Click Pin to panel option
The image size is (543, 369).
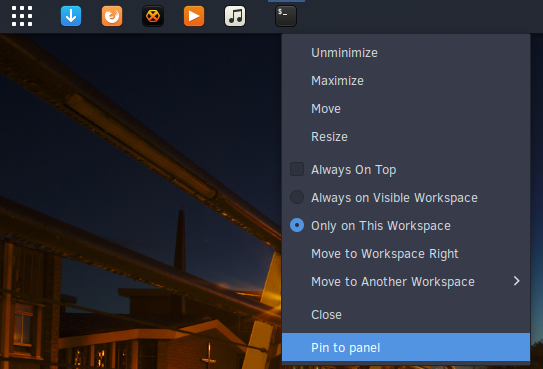tap(406, 348)
